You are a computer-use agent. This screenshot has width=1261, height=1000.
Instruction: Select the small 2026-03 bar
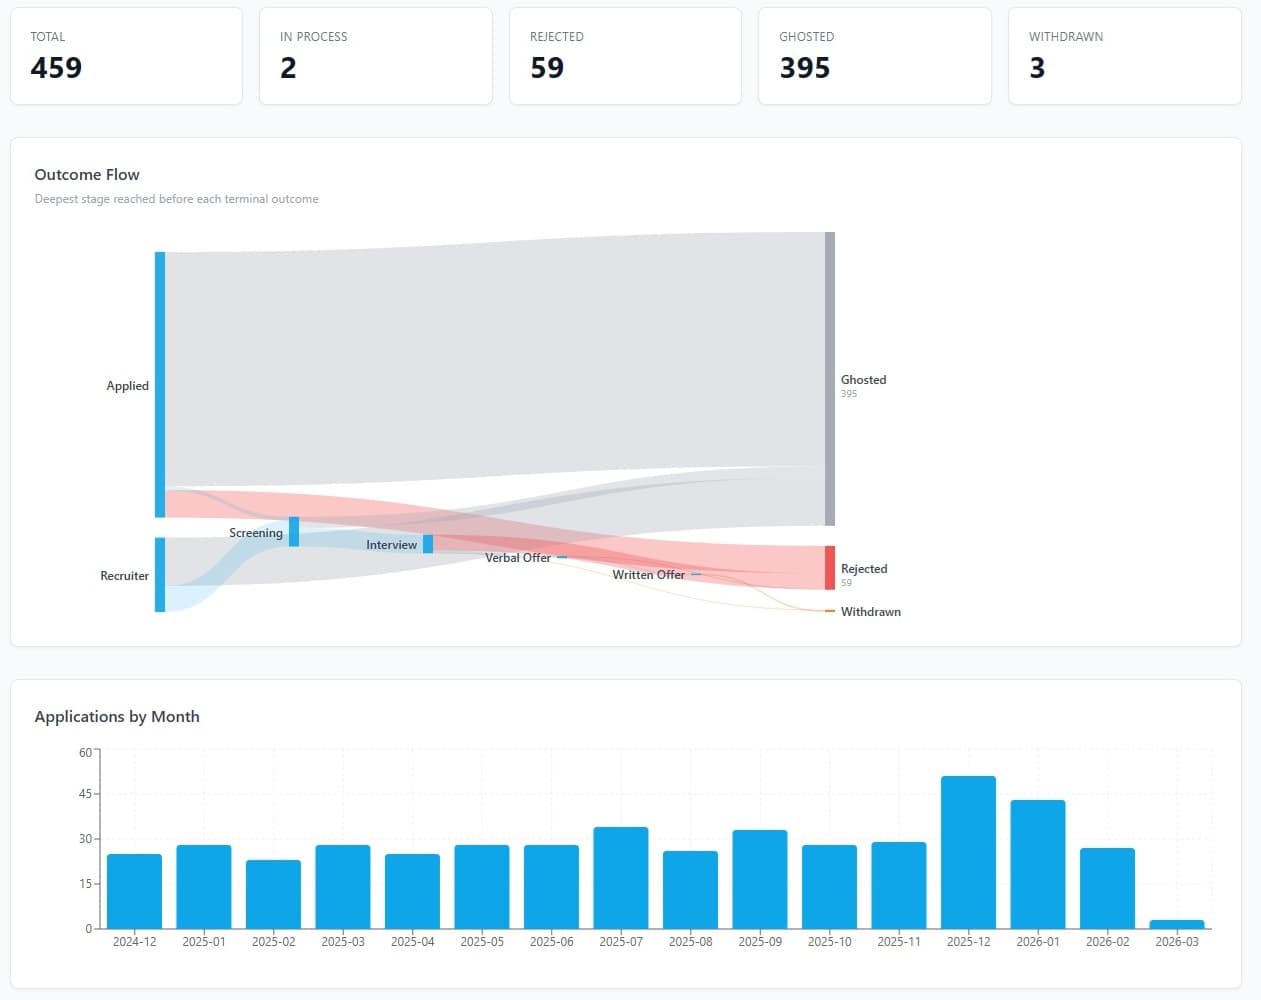tap(1177, 923)
